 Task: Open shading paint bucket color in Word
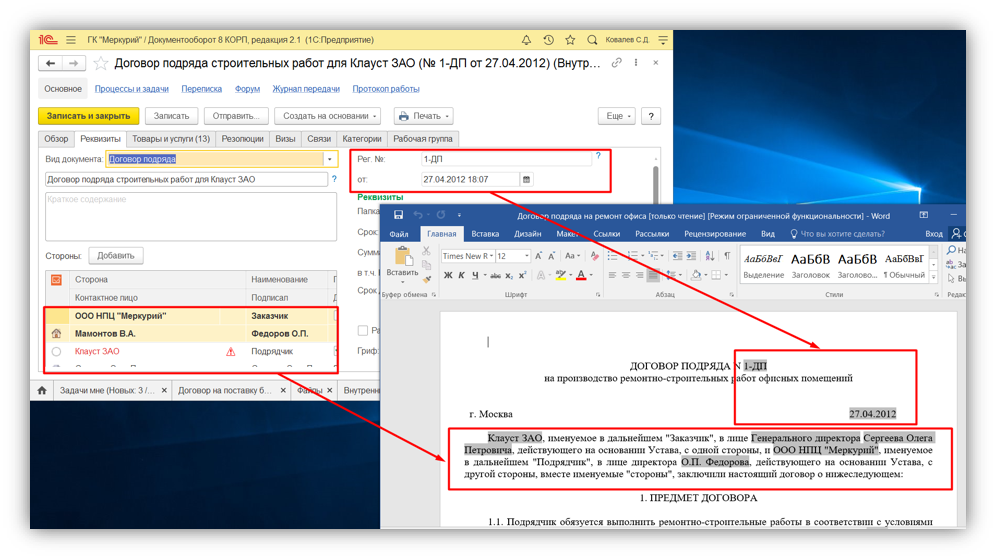point(698,275)
